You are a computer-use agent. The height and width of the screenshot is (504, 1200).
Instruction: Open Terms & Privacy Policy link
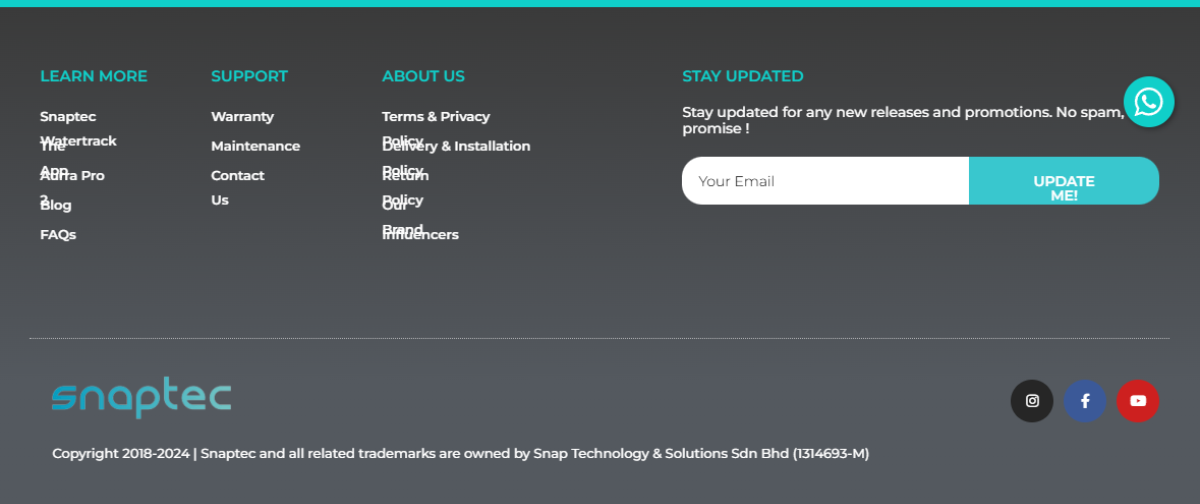[436, 129]
